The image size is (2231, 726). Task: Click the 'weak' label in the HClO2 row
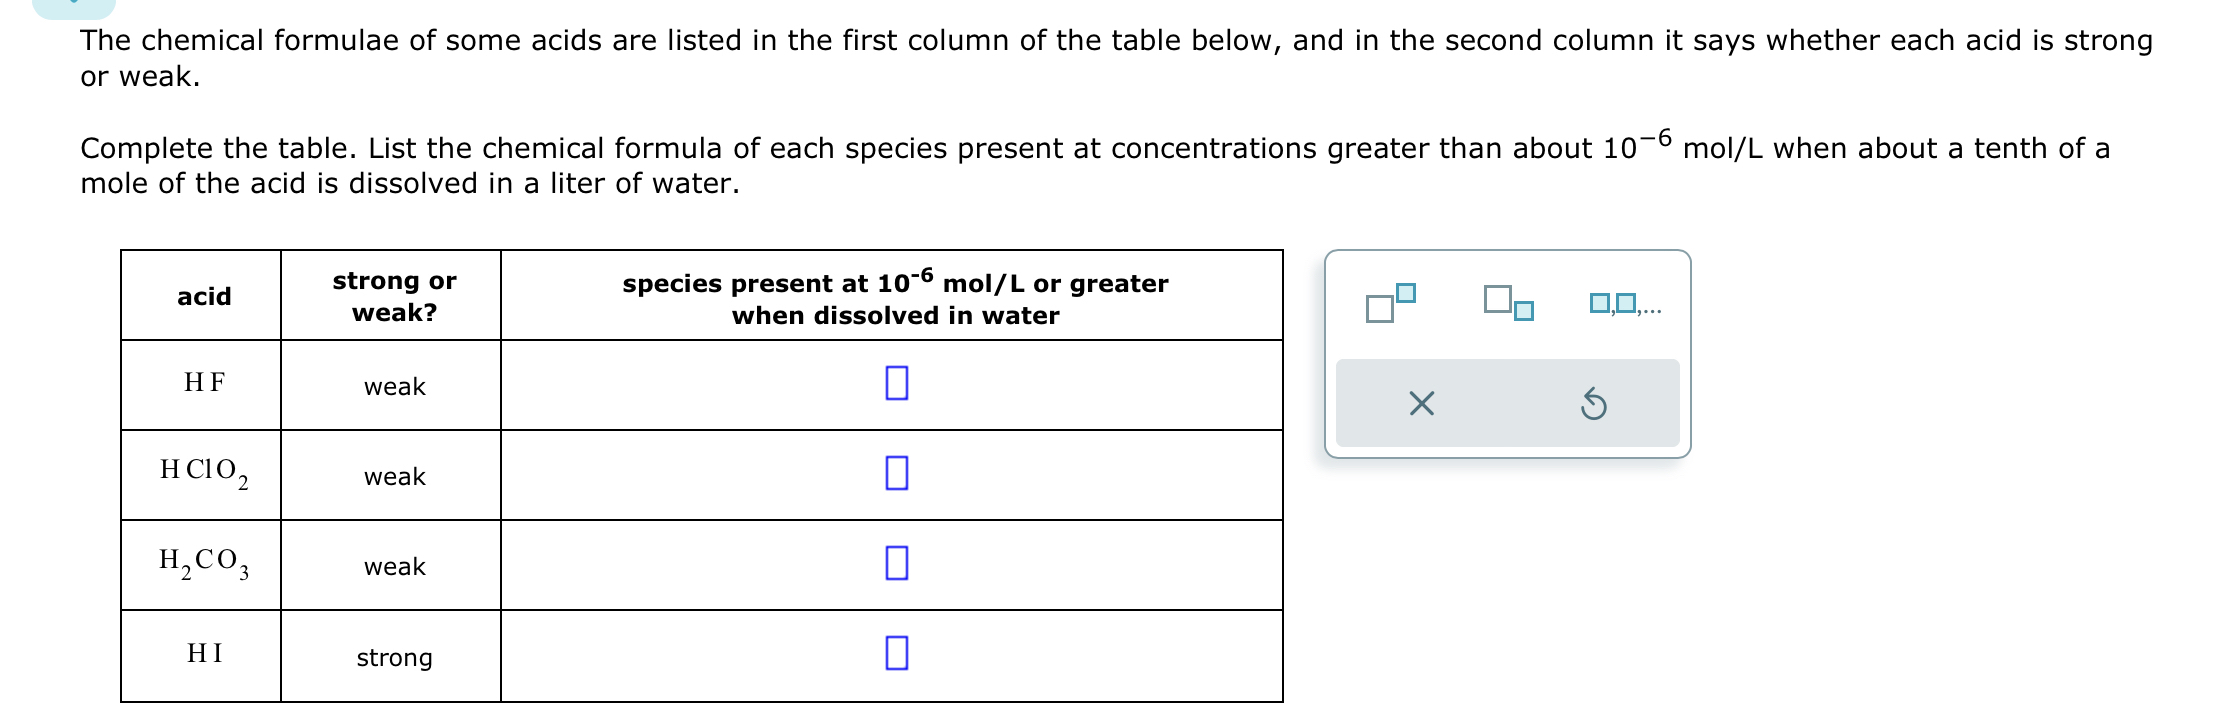coord(394,477)
